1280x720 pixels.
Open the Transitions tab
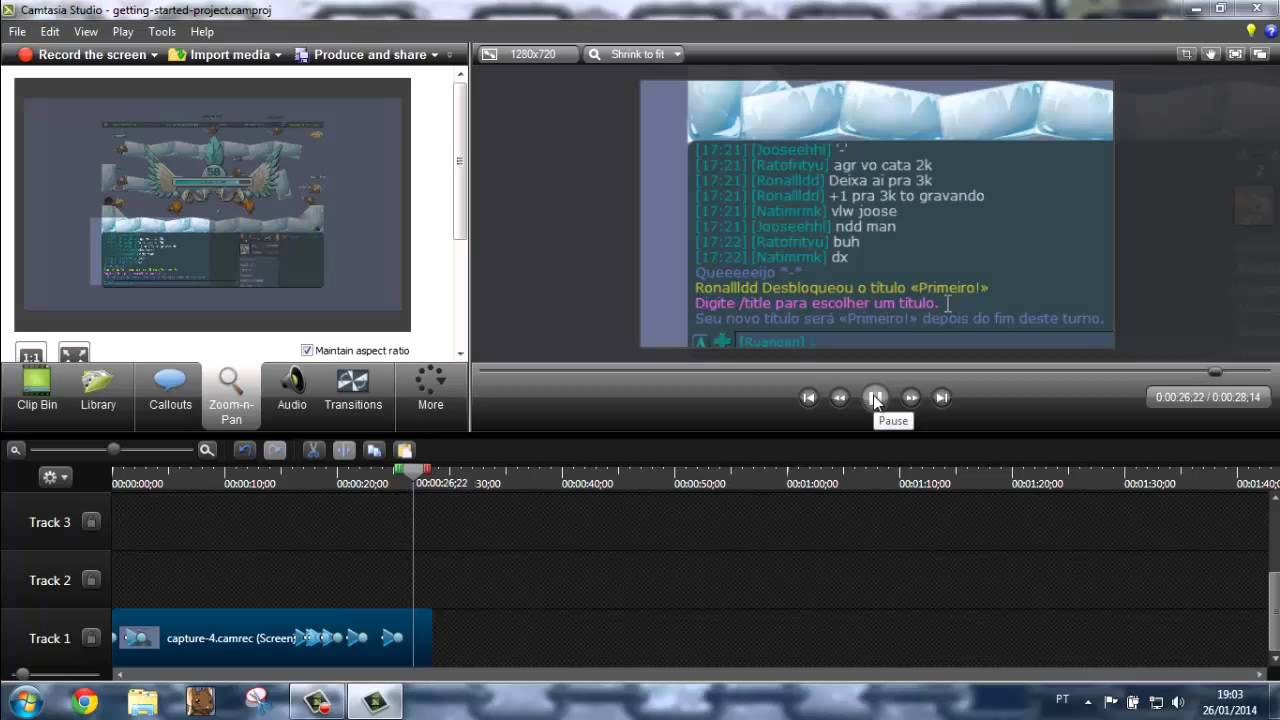353,390
